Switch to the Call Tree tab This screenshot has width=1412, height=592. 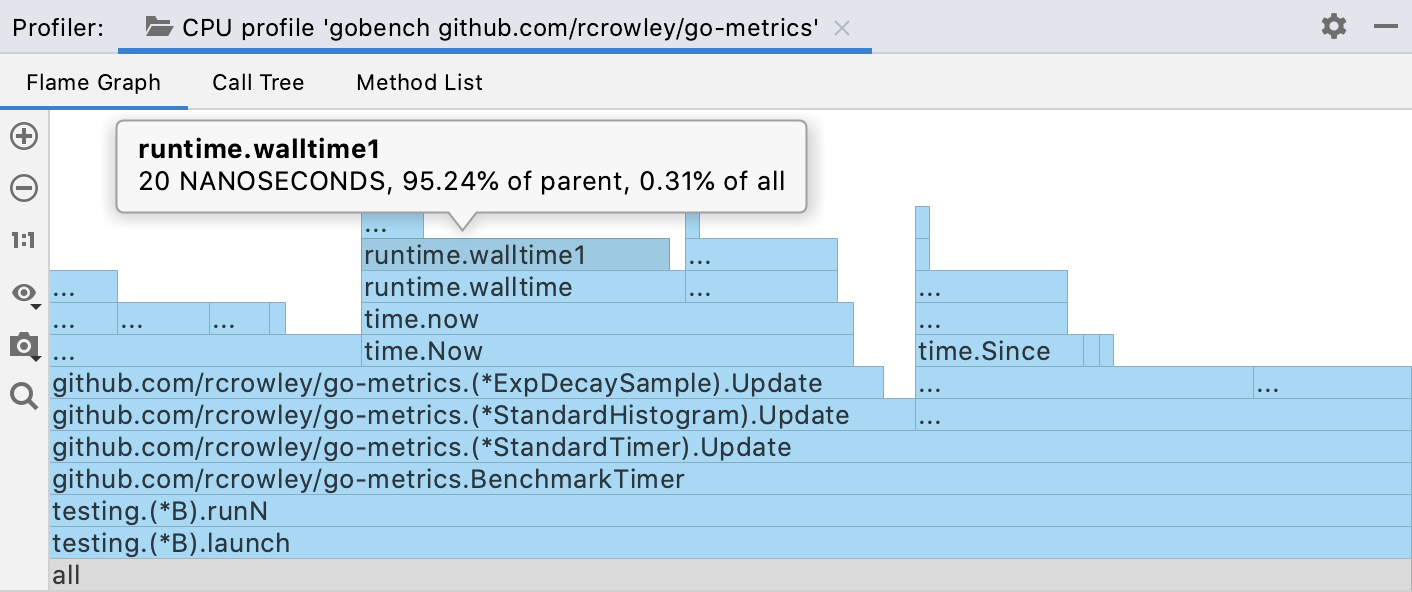258,83
